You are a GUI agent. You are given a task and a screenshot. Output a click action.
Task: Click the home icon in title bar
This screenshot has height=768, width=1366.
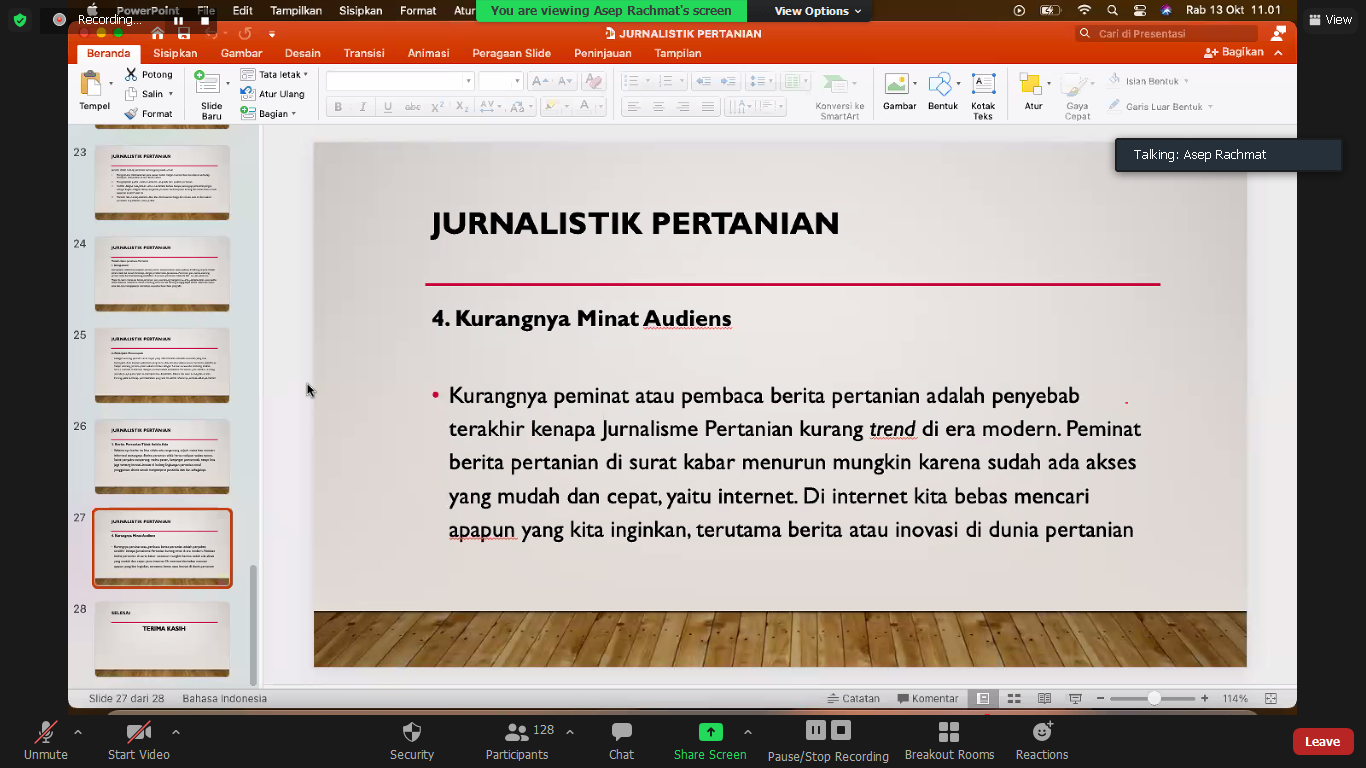[157, 33]
